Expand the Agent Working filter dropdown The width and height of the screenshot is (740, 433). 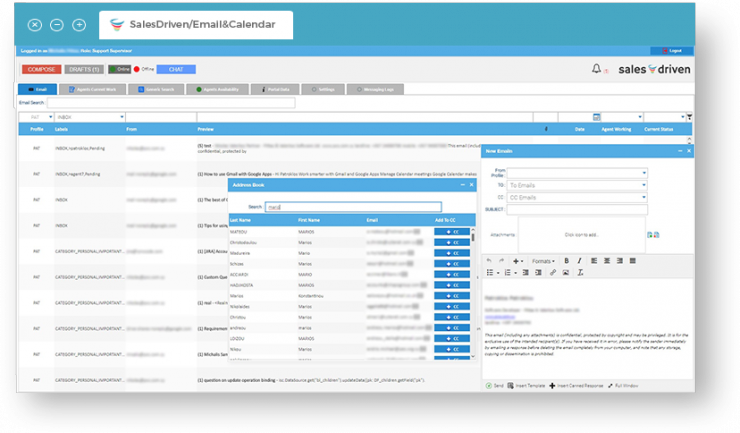pos(640,117)
